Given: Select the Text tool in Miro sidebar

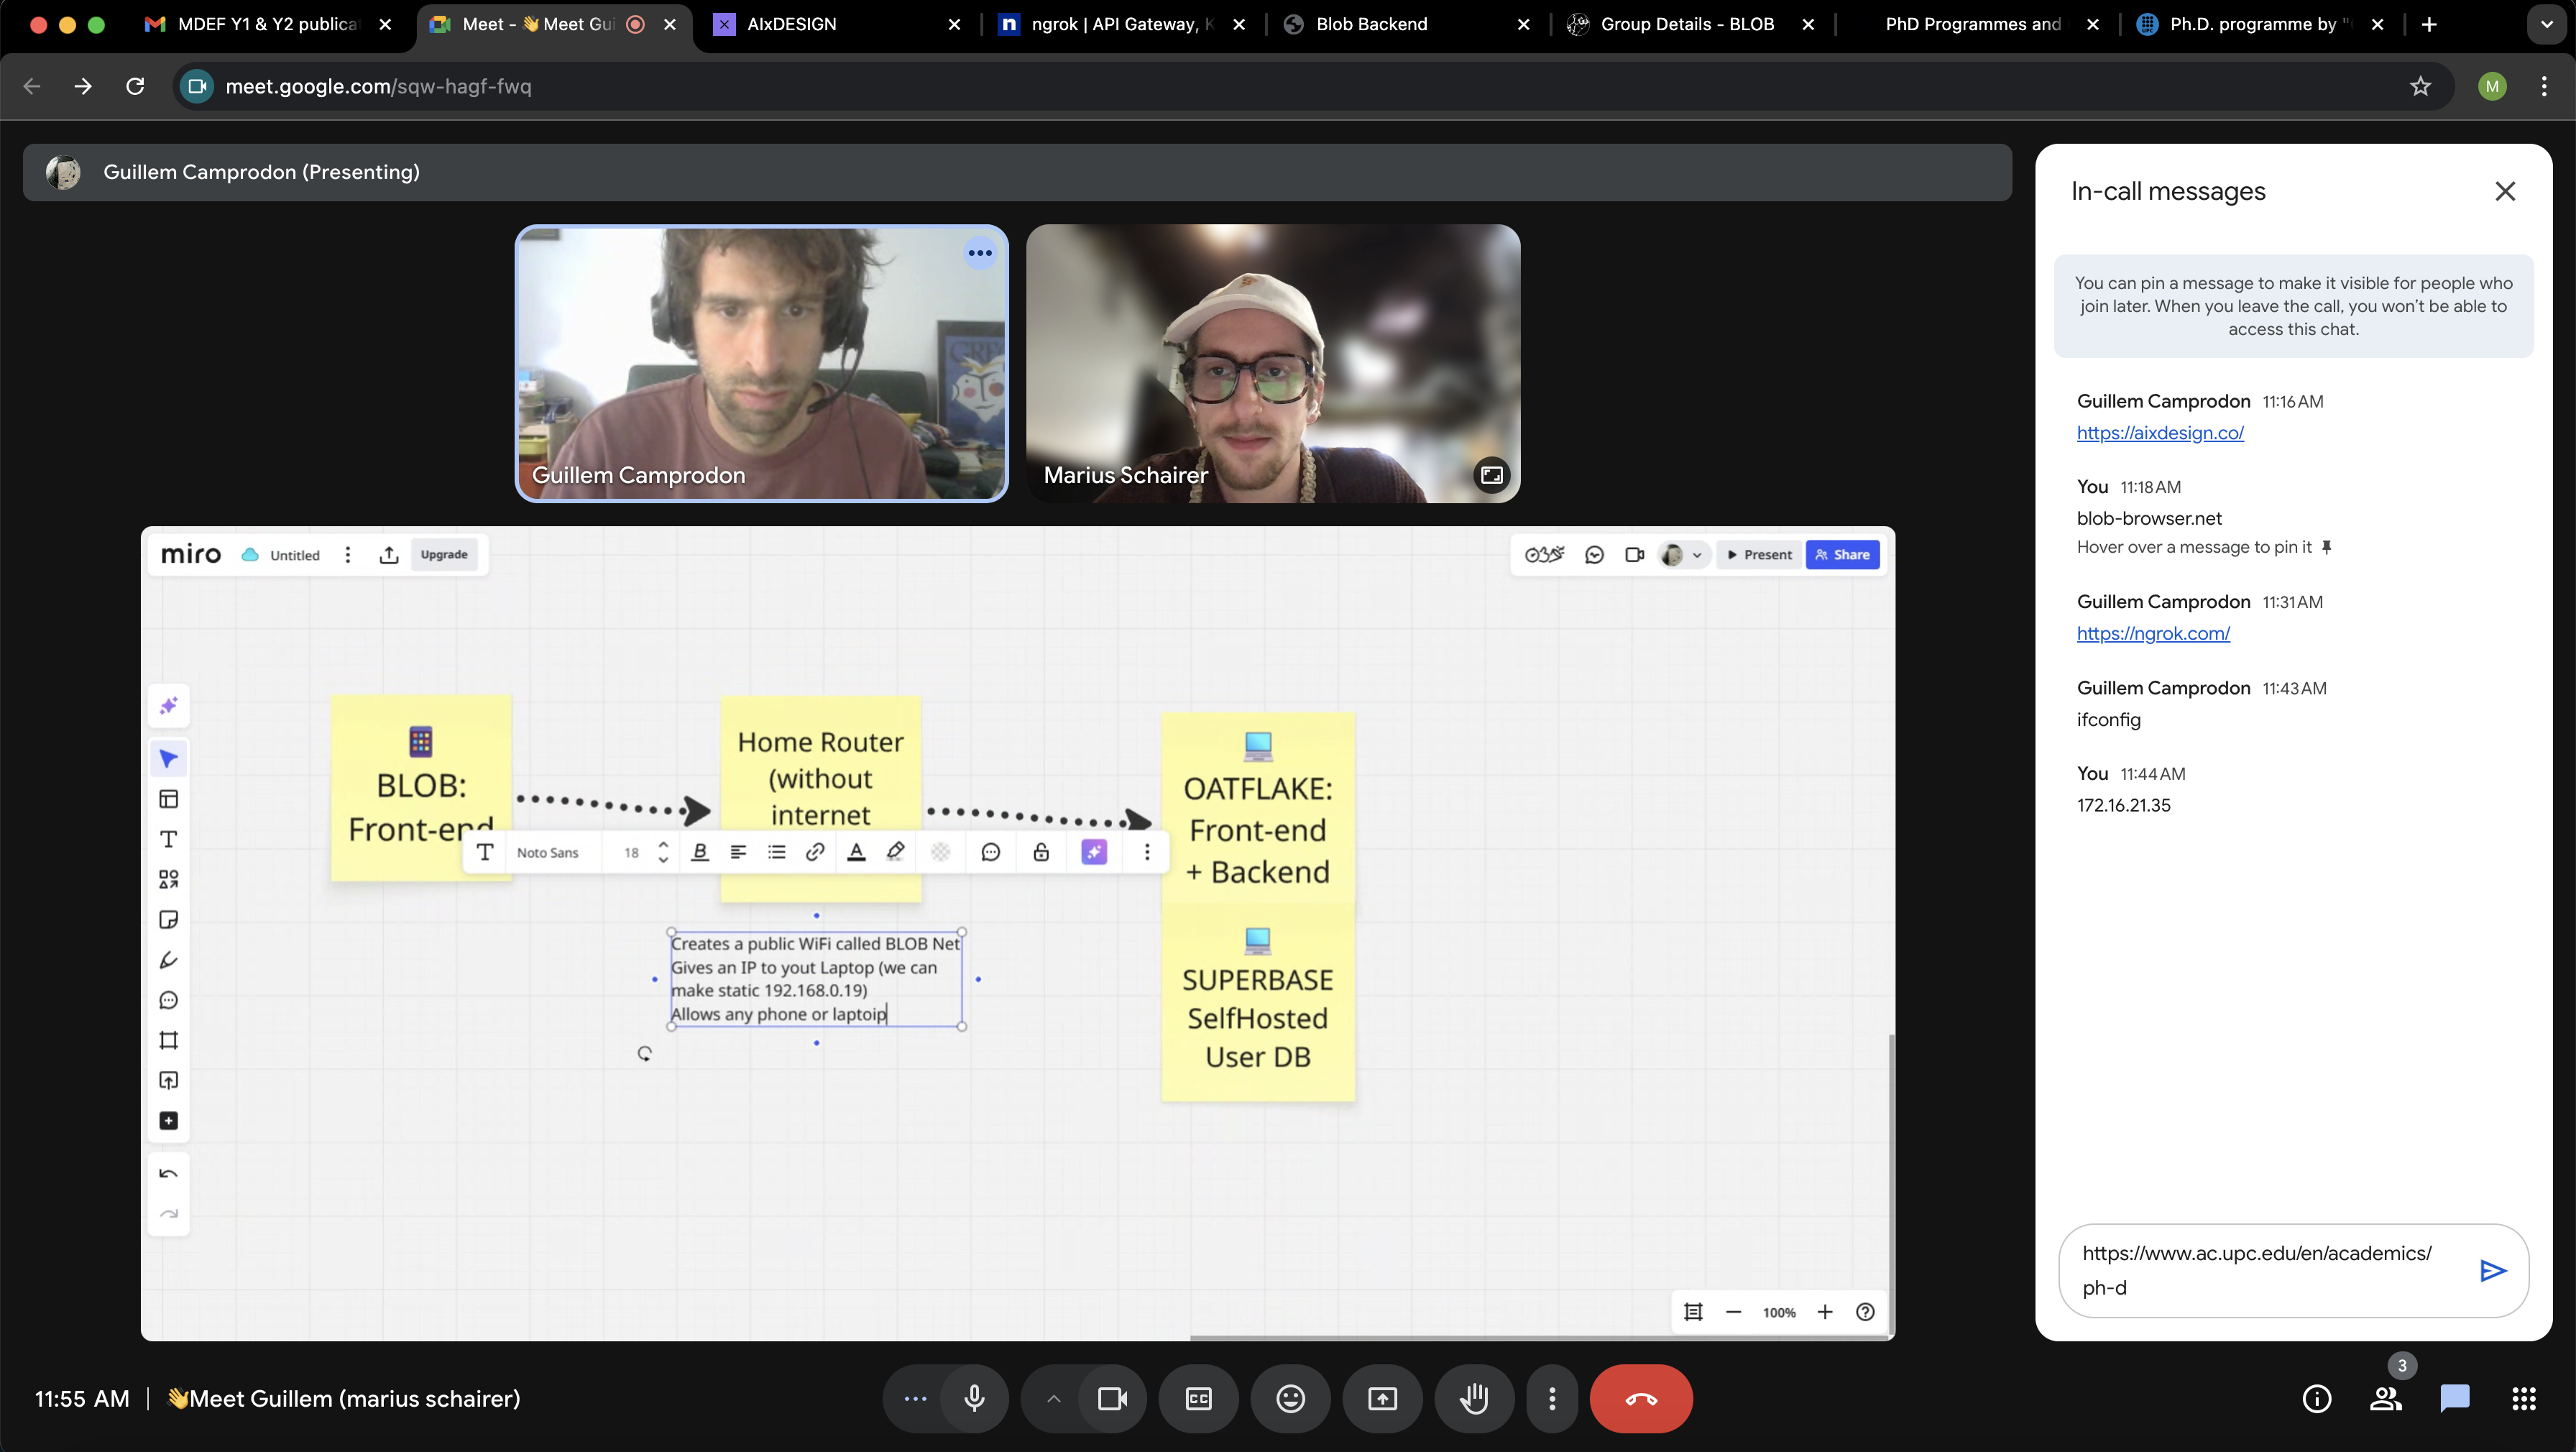Looking at the screenshot, I should coord(168,839).
